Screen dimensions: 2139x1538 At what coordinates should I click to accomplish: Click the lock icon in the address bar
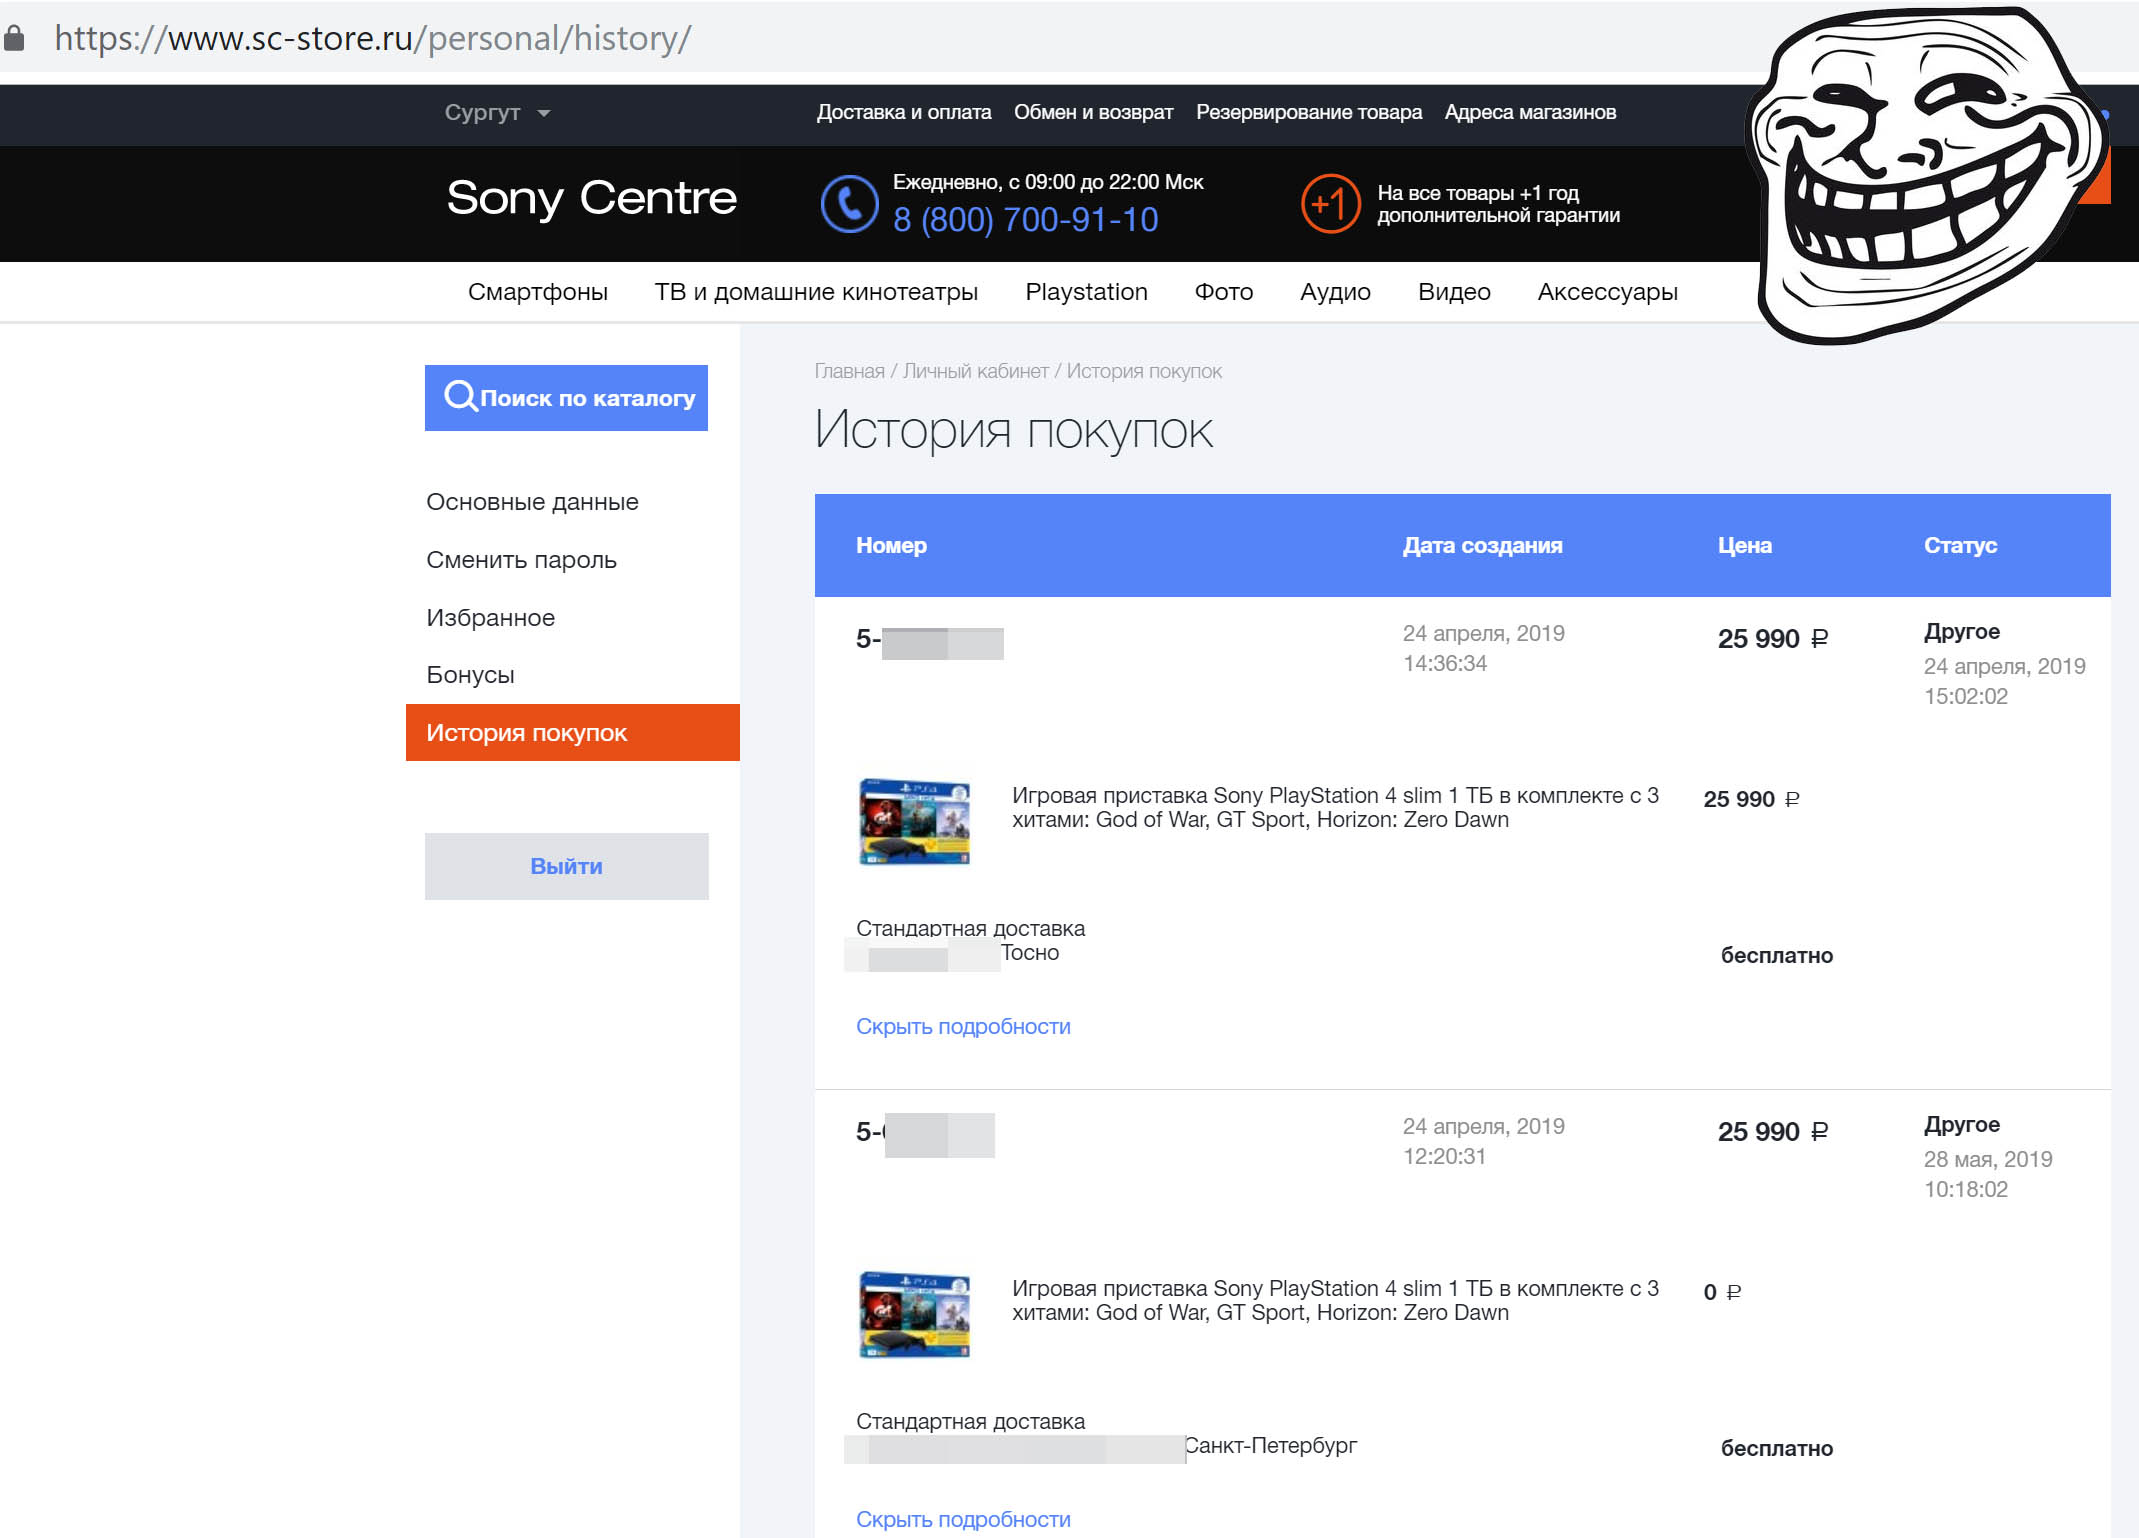tap(14, 39)
